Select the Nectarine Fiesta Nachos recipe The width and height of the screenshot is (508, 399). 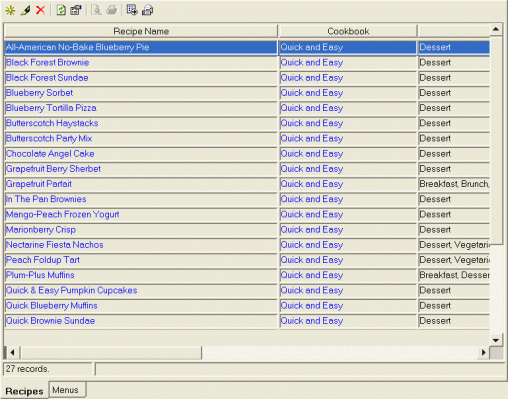(141, 245)
